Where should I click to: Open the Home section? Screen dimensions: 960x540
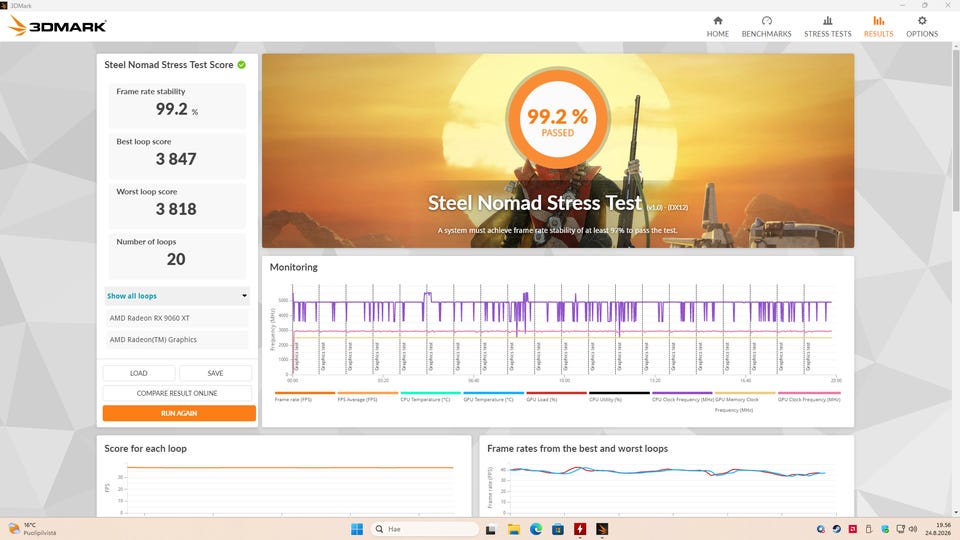(x=718, y=27)
